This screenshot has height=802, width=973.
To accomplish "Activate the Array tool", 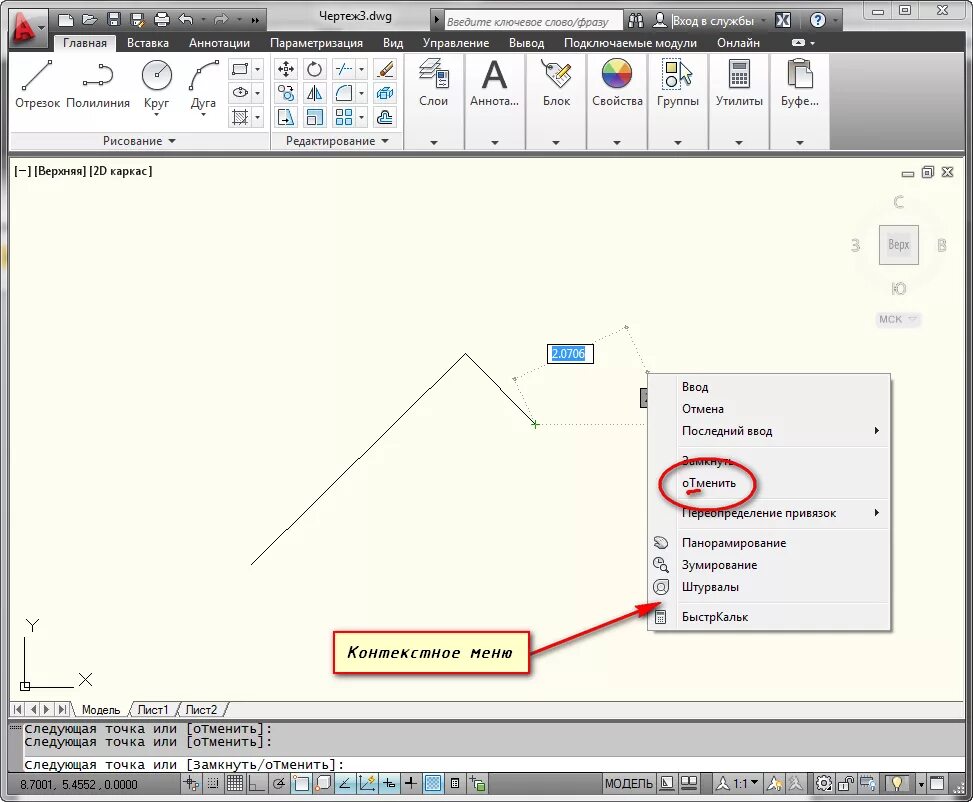I will pos(343,117).
